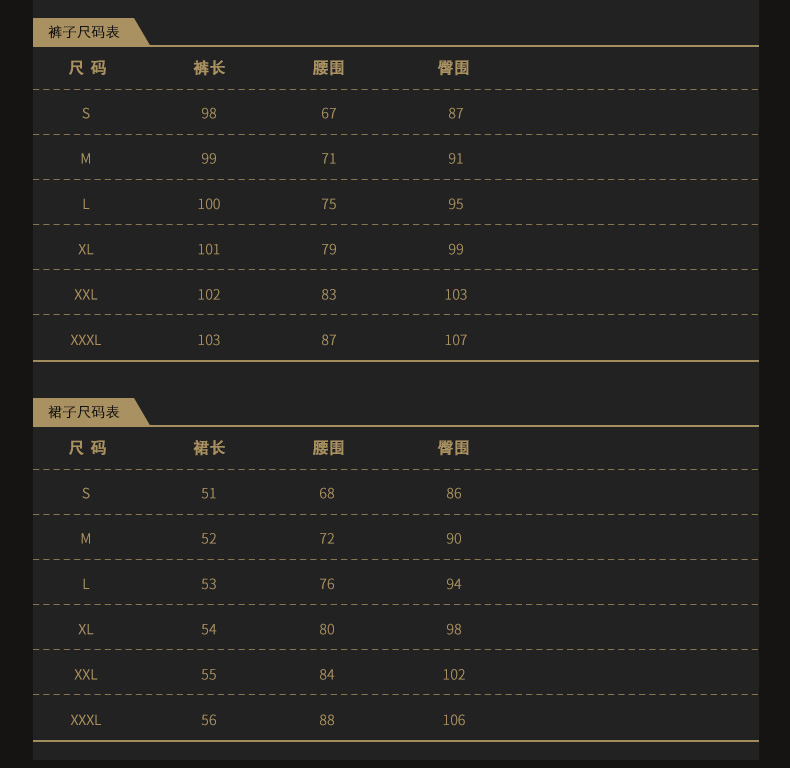This screenshot has width=790, height=768.
Task: Click 腰围 header in skirt table
Action: click(328, 448)
